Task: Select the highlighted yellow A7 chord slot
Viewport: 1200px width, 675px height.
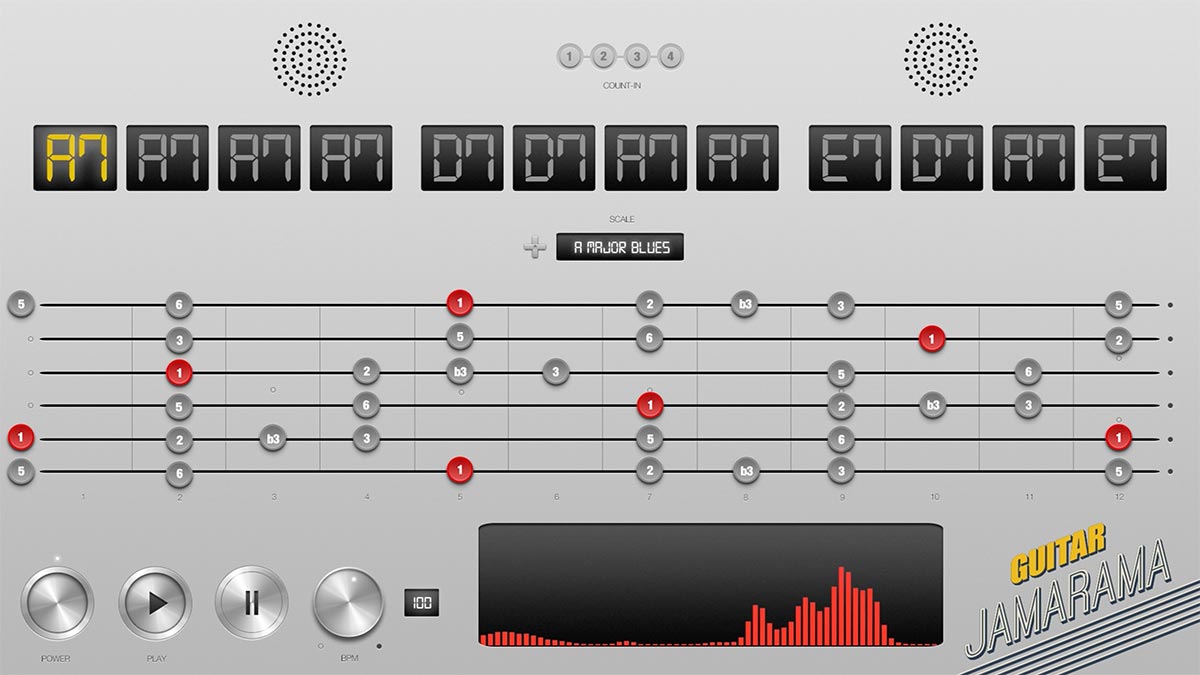Action: pos(75,158)
